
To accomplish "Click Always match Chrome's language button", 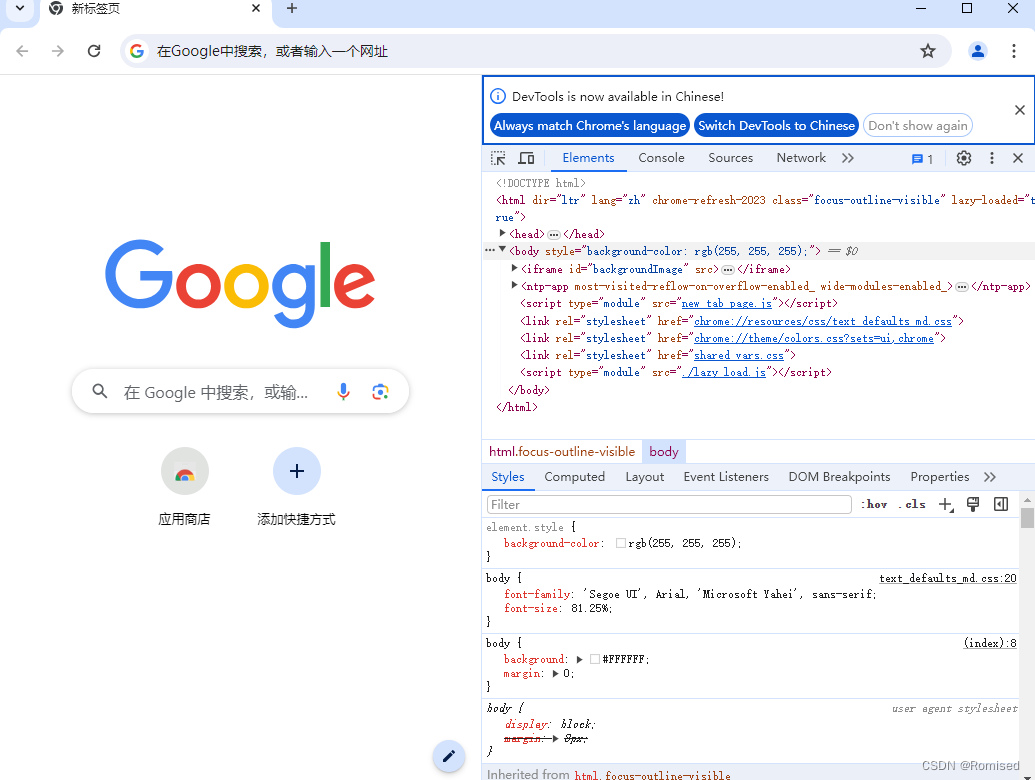I will tap(589, 125).
